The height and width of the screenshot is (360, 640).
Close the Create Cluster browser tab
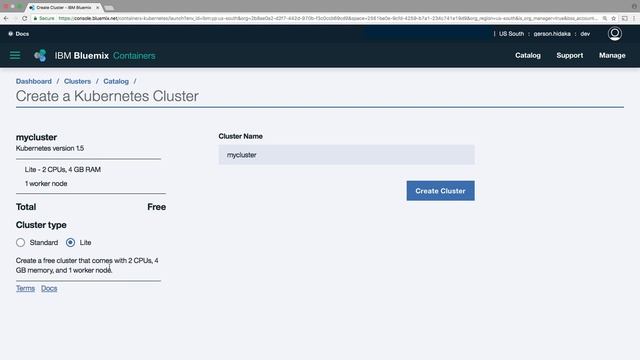click(x=98, y=7)
